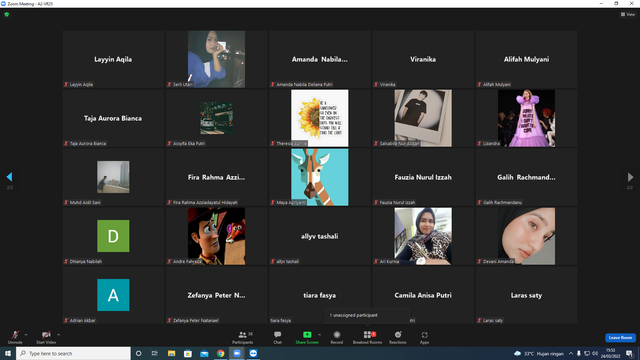Click the Leave Room button
This screenshot has height=360, width=640.
pyautogui.click(x=620, y=338)
